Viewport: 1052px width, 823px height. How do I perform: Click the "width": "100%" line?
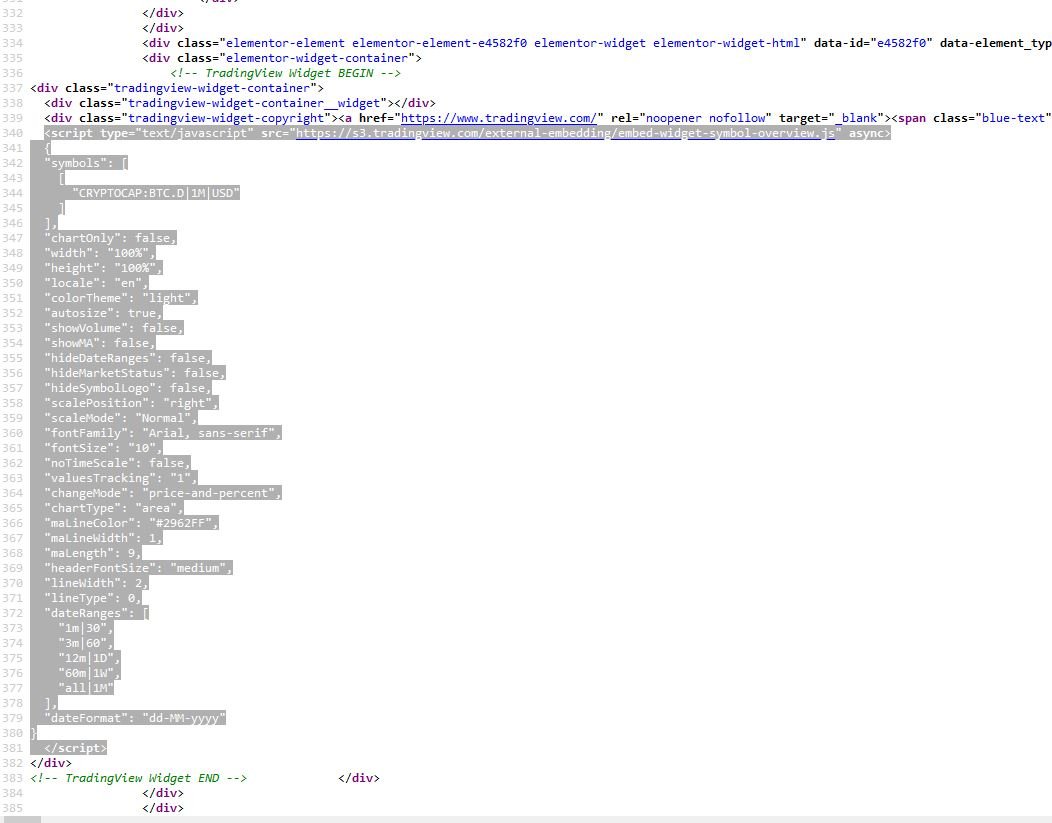coord(99,253)
